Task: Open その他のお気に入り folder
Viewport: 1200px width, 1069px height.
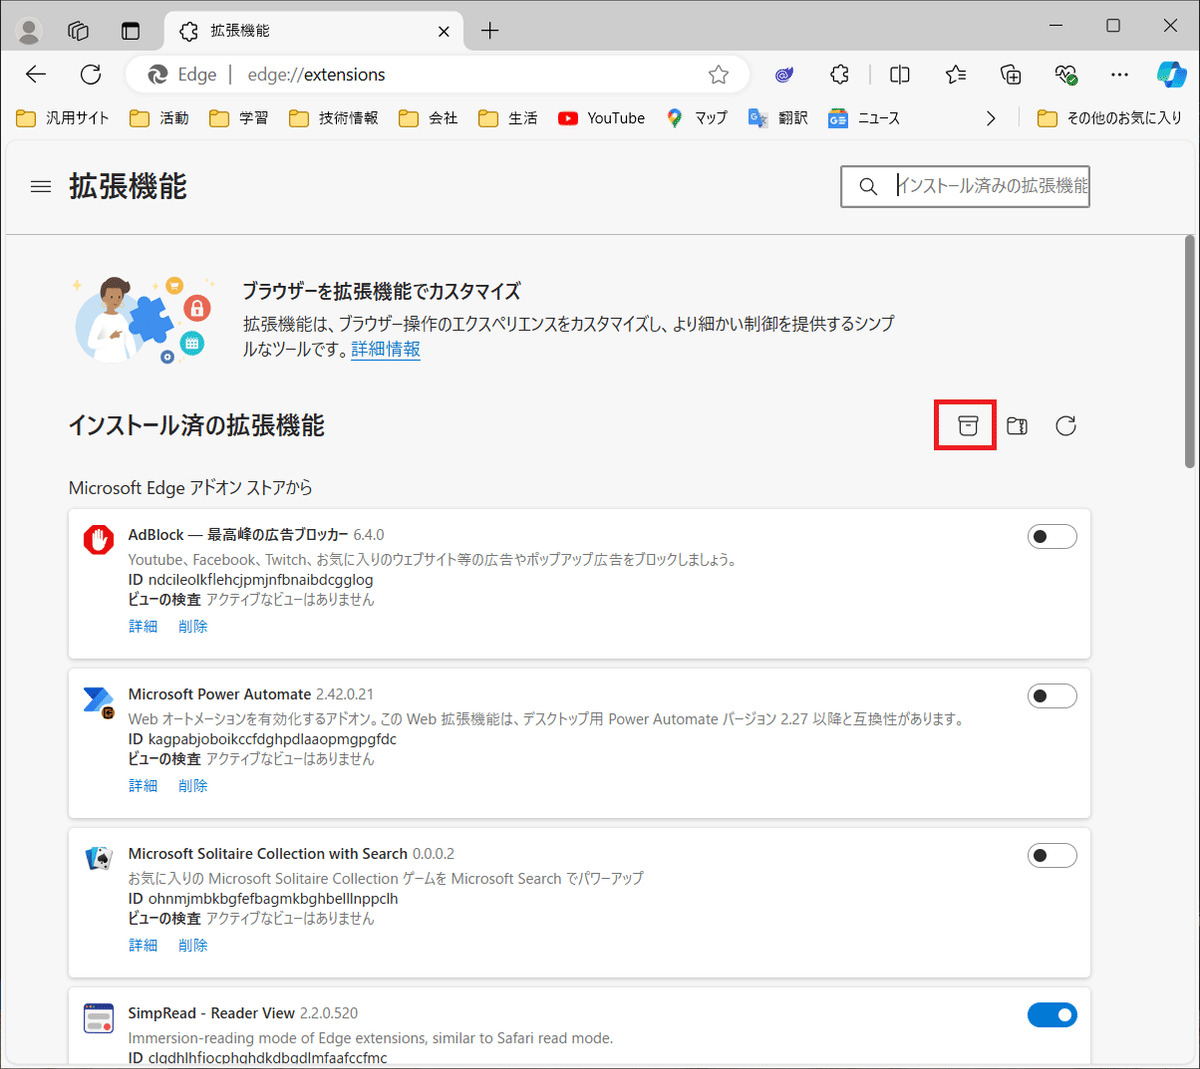Action: (1110, 118)
